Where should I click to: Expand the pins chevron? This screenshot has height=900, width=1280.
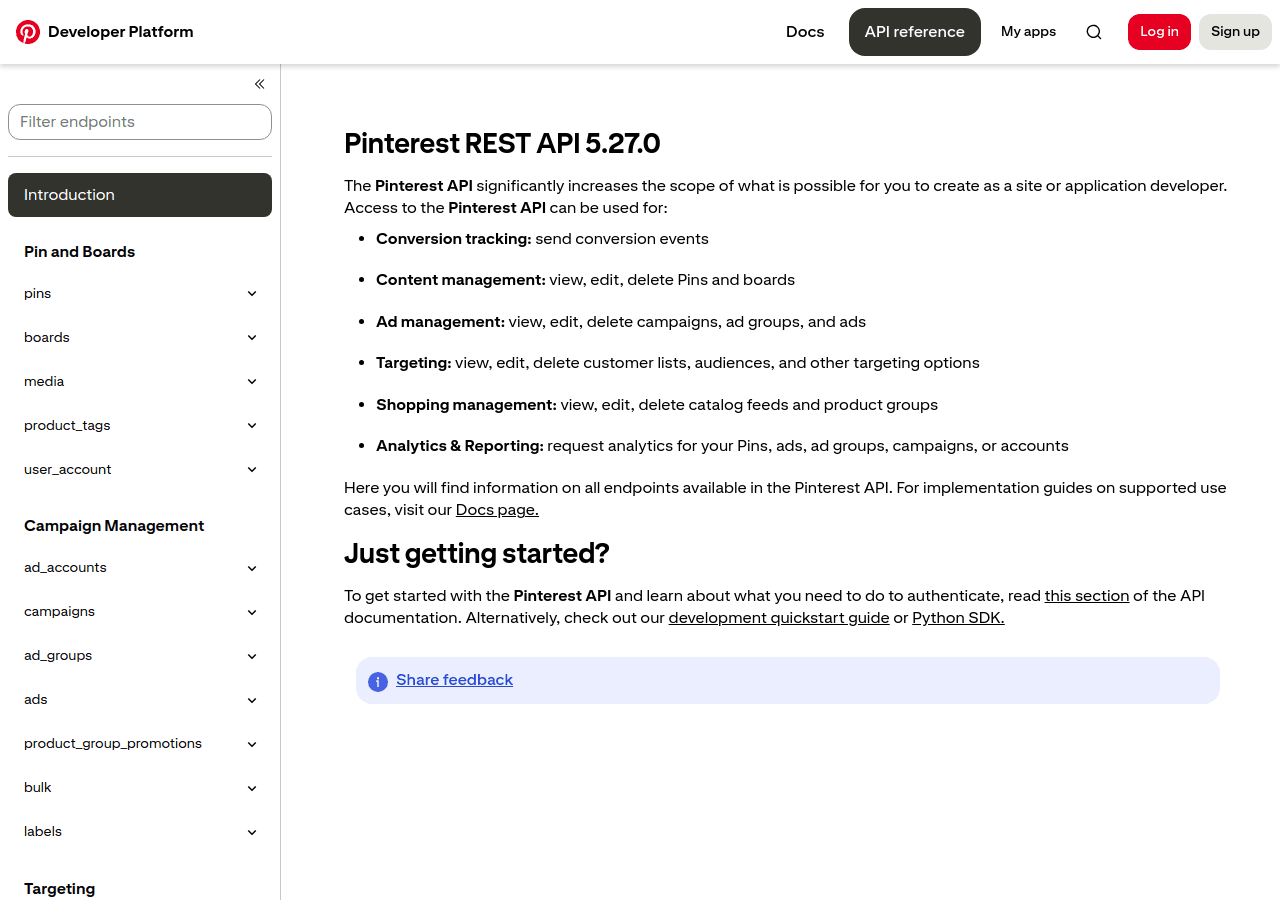pyautogui.click(x=252, y=294)
